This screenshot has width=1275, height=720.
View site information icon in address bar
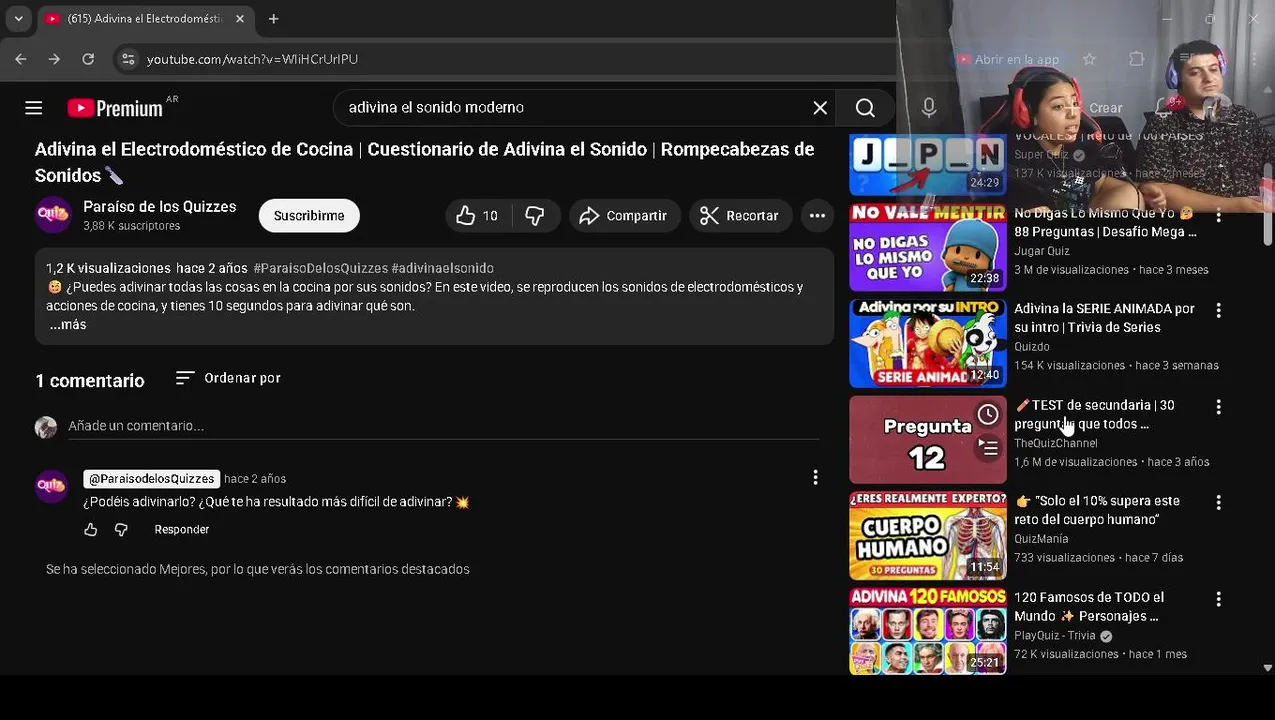pyautogui.click(x=128, y=59)
